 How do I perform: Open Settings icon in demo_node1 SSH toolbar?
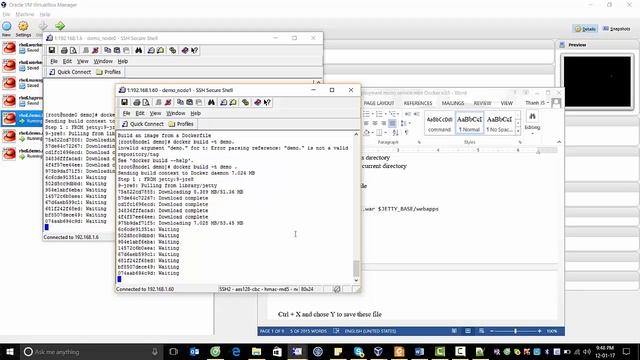245,102
